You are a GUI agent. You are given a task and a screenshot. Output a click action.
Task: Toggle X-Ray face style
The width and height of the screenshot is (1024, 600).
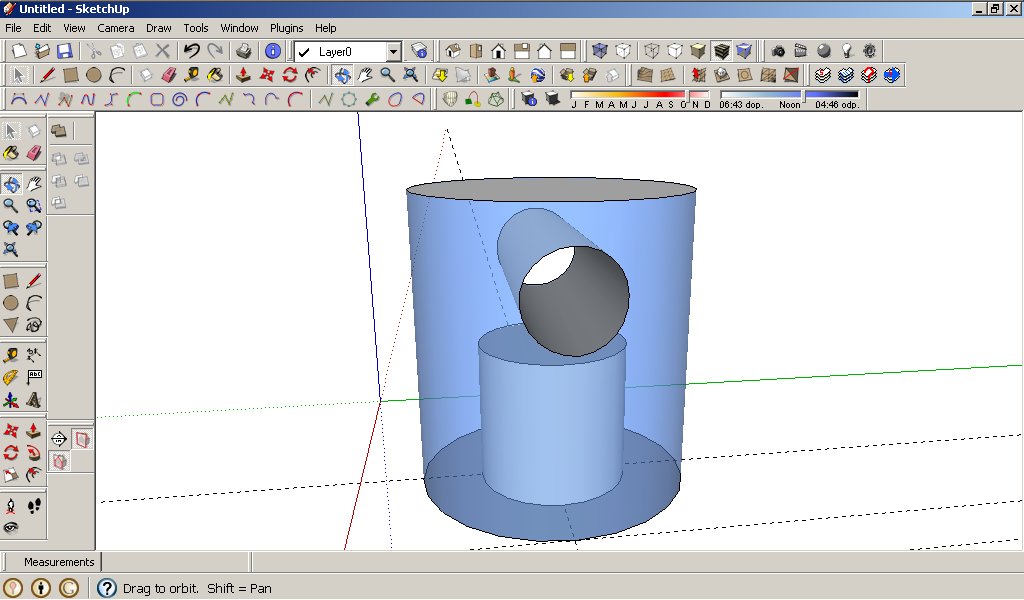pos(599,51)
